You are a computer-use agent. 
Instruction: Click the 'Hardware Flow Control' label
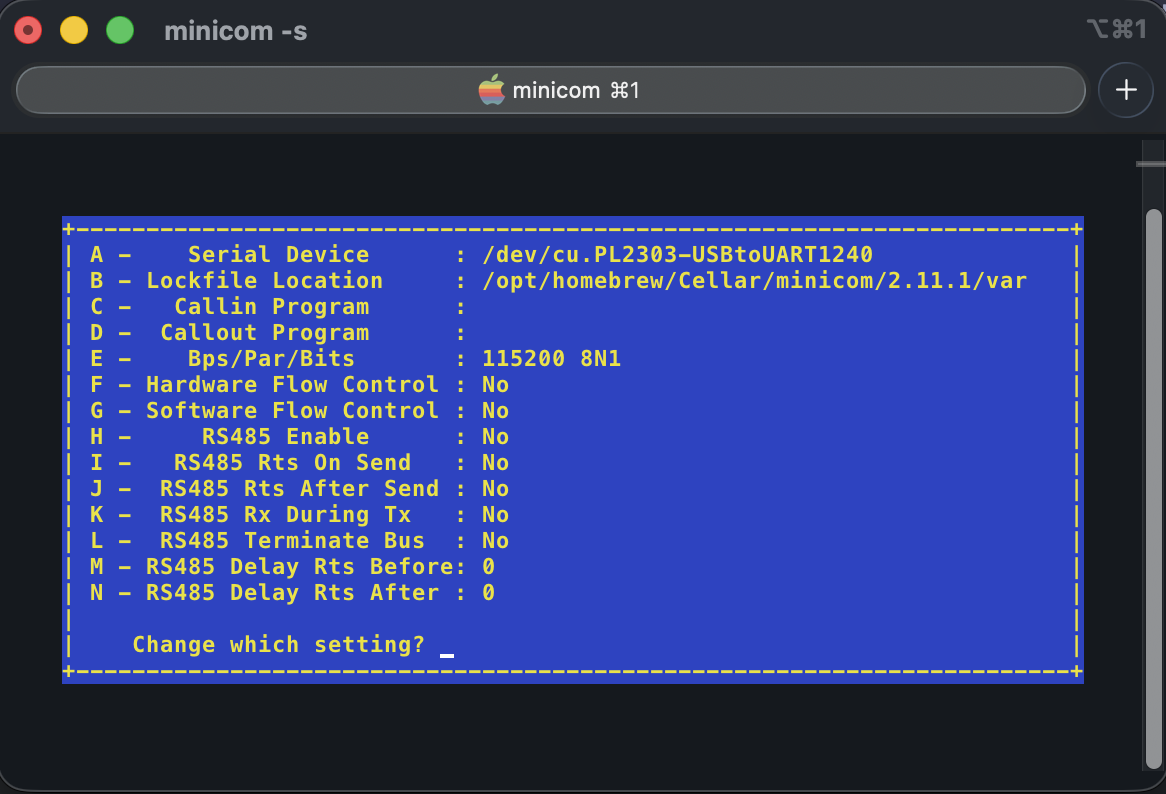pos(292,384)
